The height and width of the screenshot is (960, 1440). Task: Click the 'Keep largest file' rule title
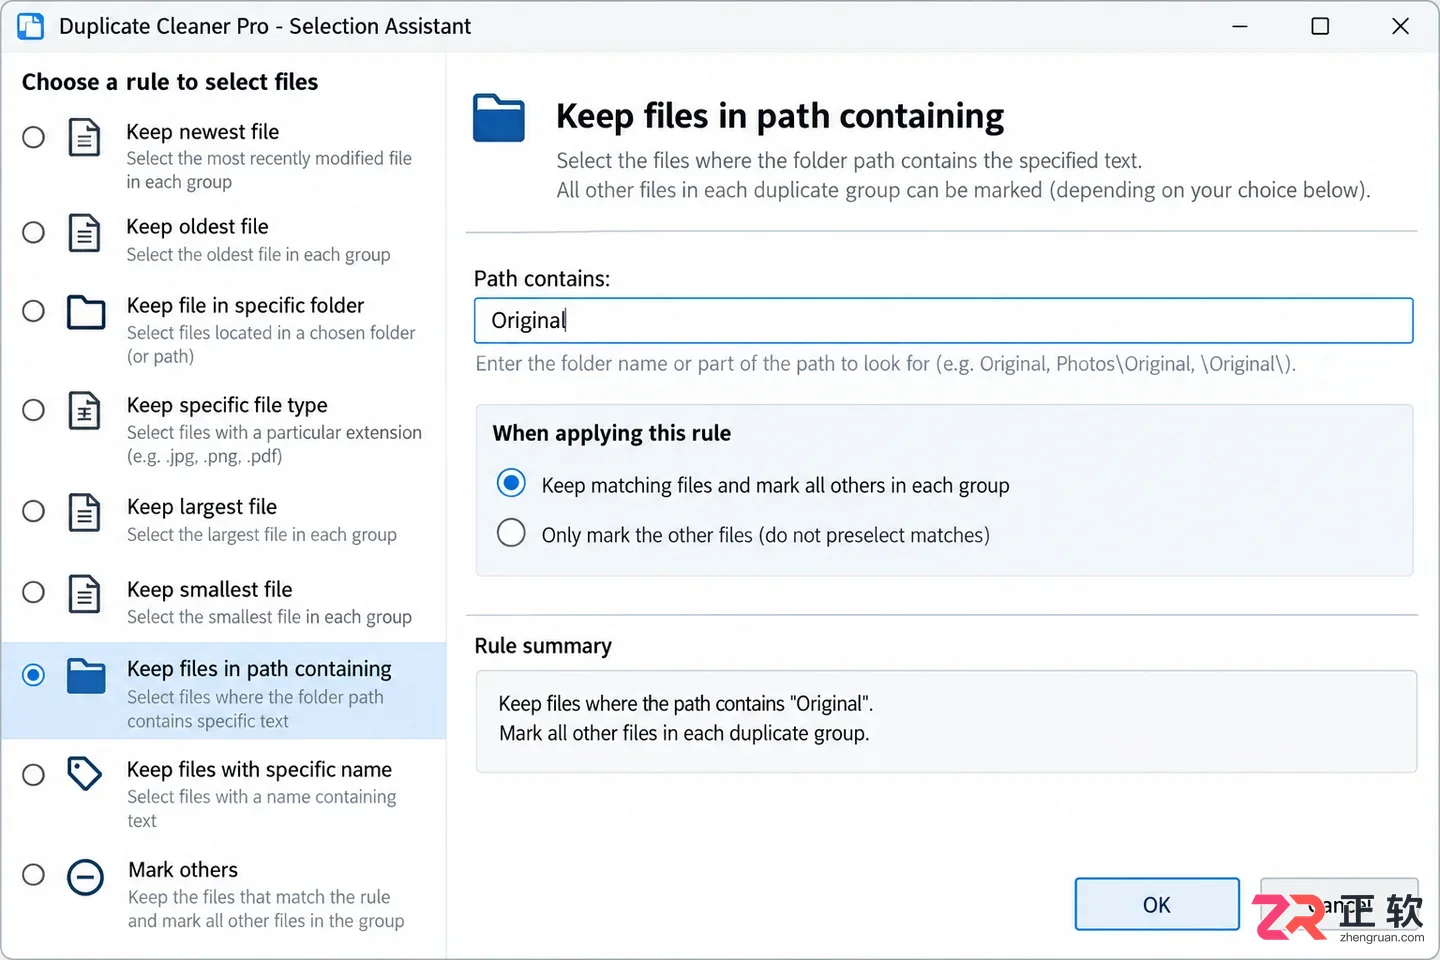(202, 507)
